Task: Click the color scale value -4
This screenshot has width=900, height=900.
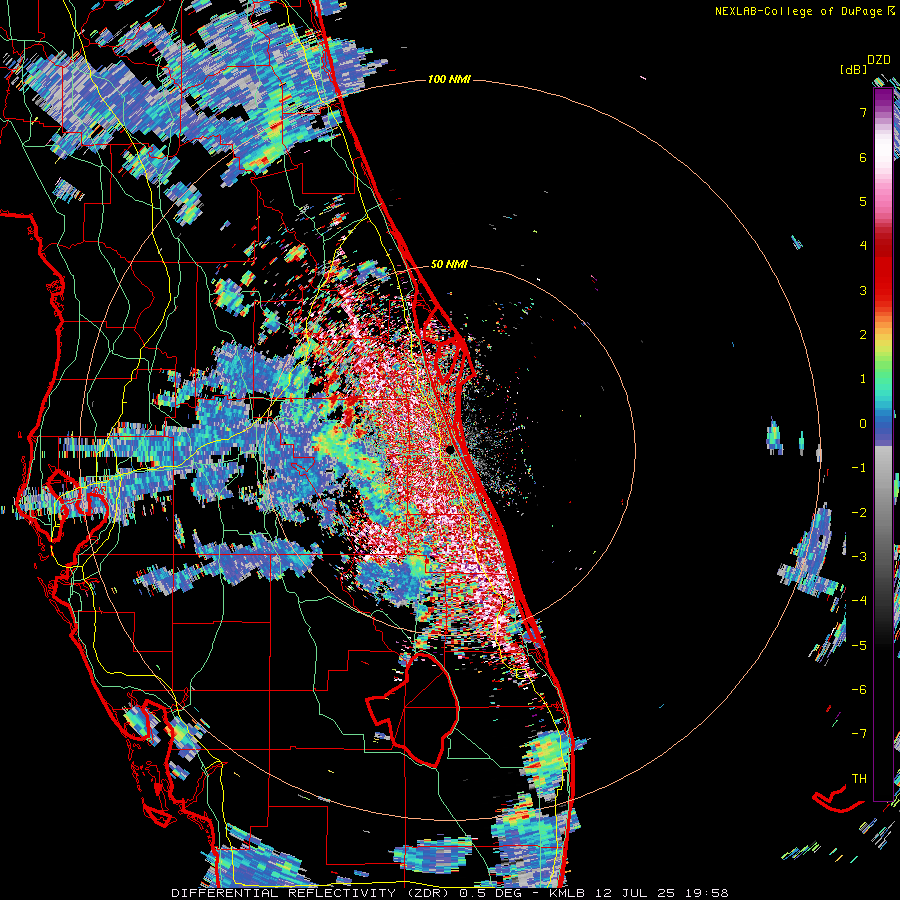Action: point(859,601)
